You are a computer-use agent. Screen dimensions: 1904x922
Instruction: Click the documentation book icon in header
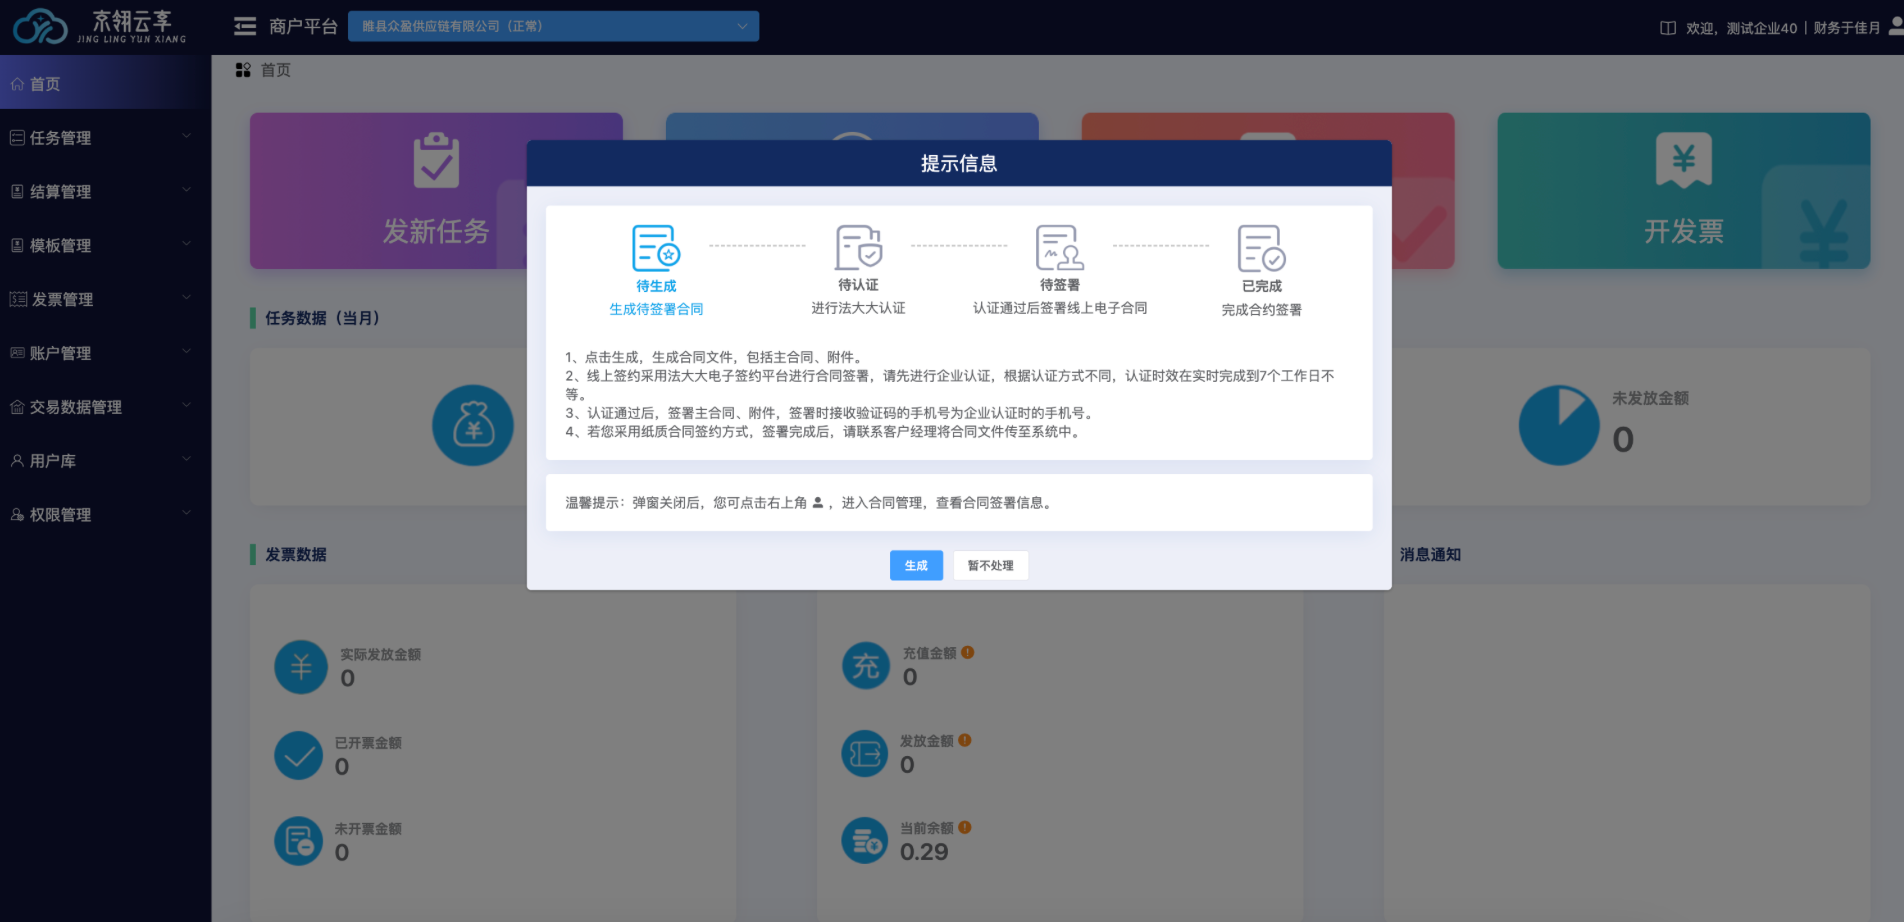(1667, 28)
